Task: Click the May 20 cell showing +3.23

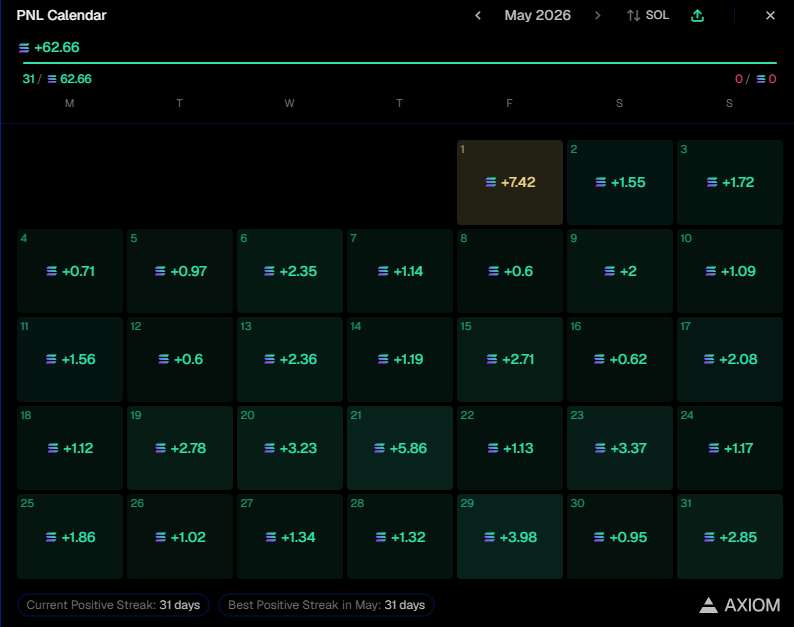Action: coord(290,448)
